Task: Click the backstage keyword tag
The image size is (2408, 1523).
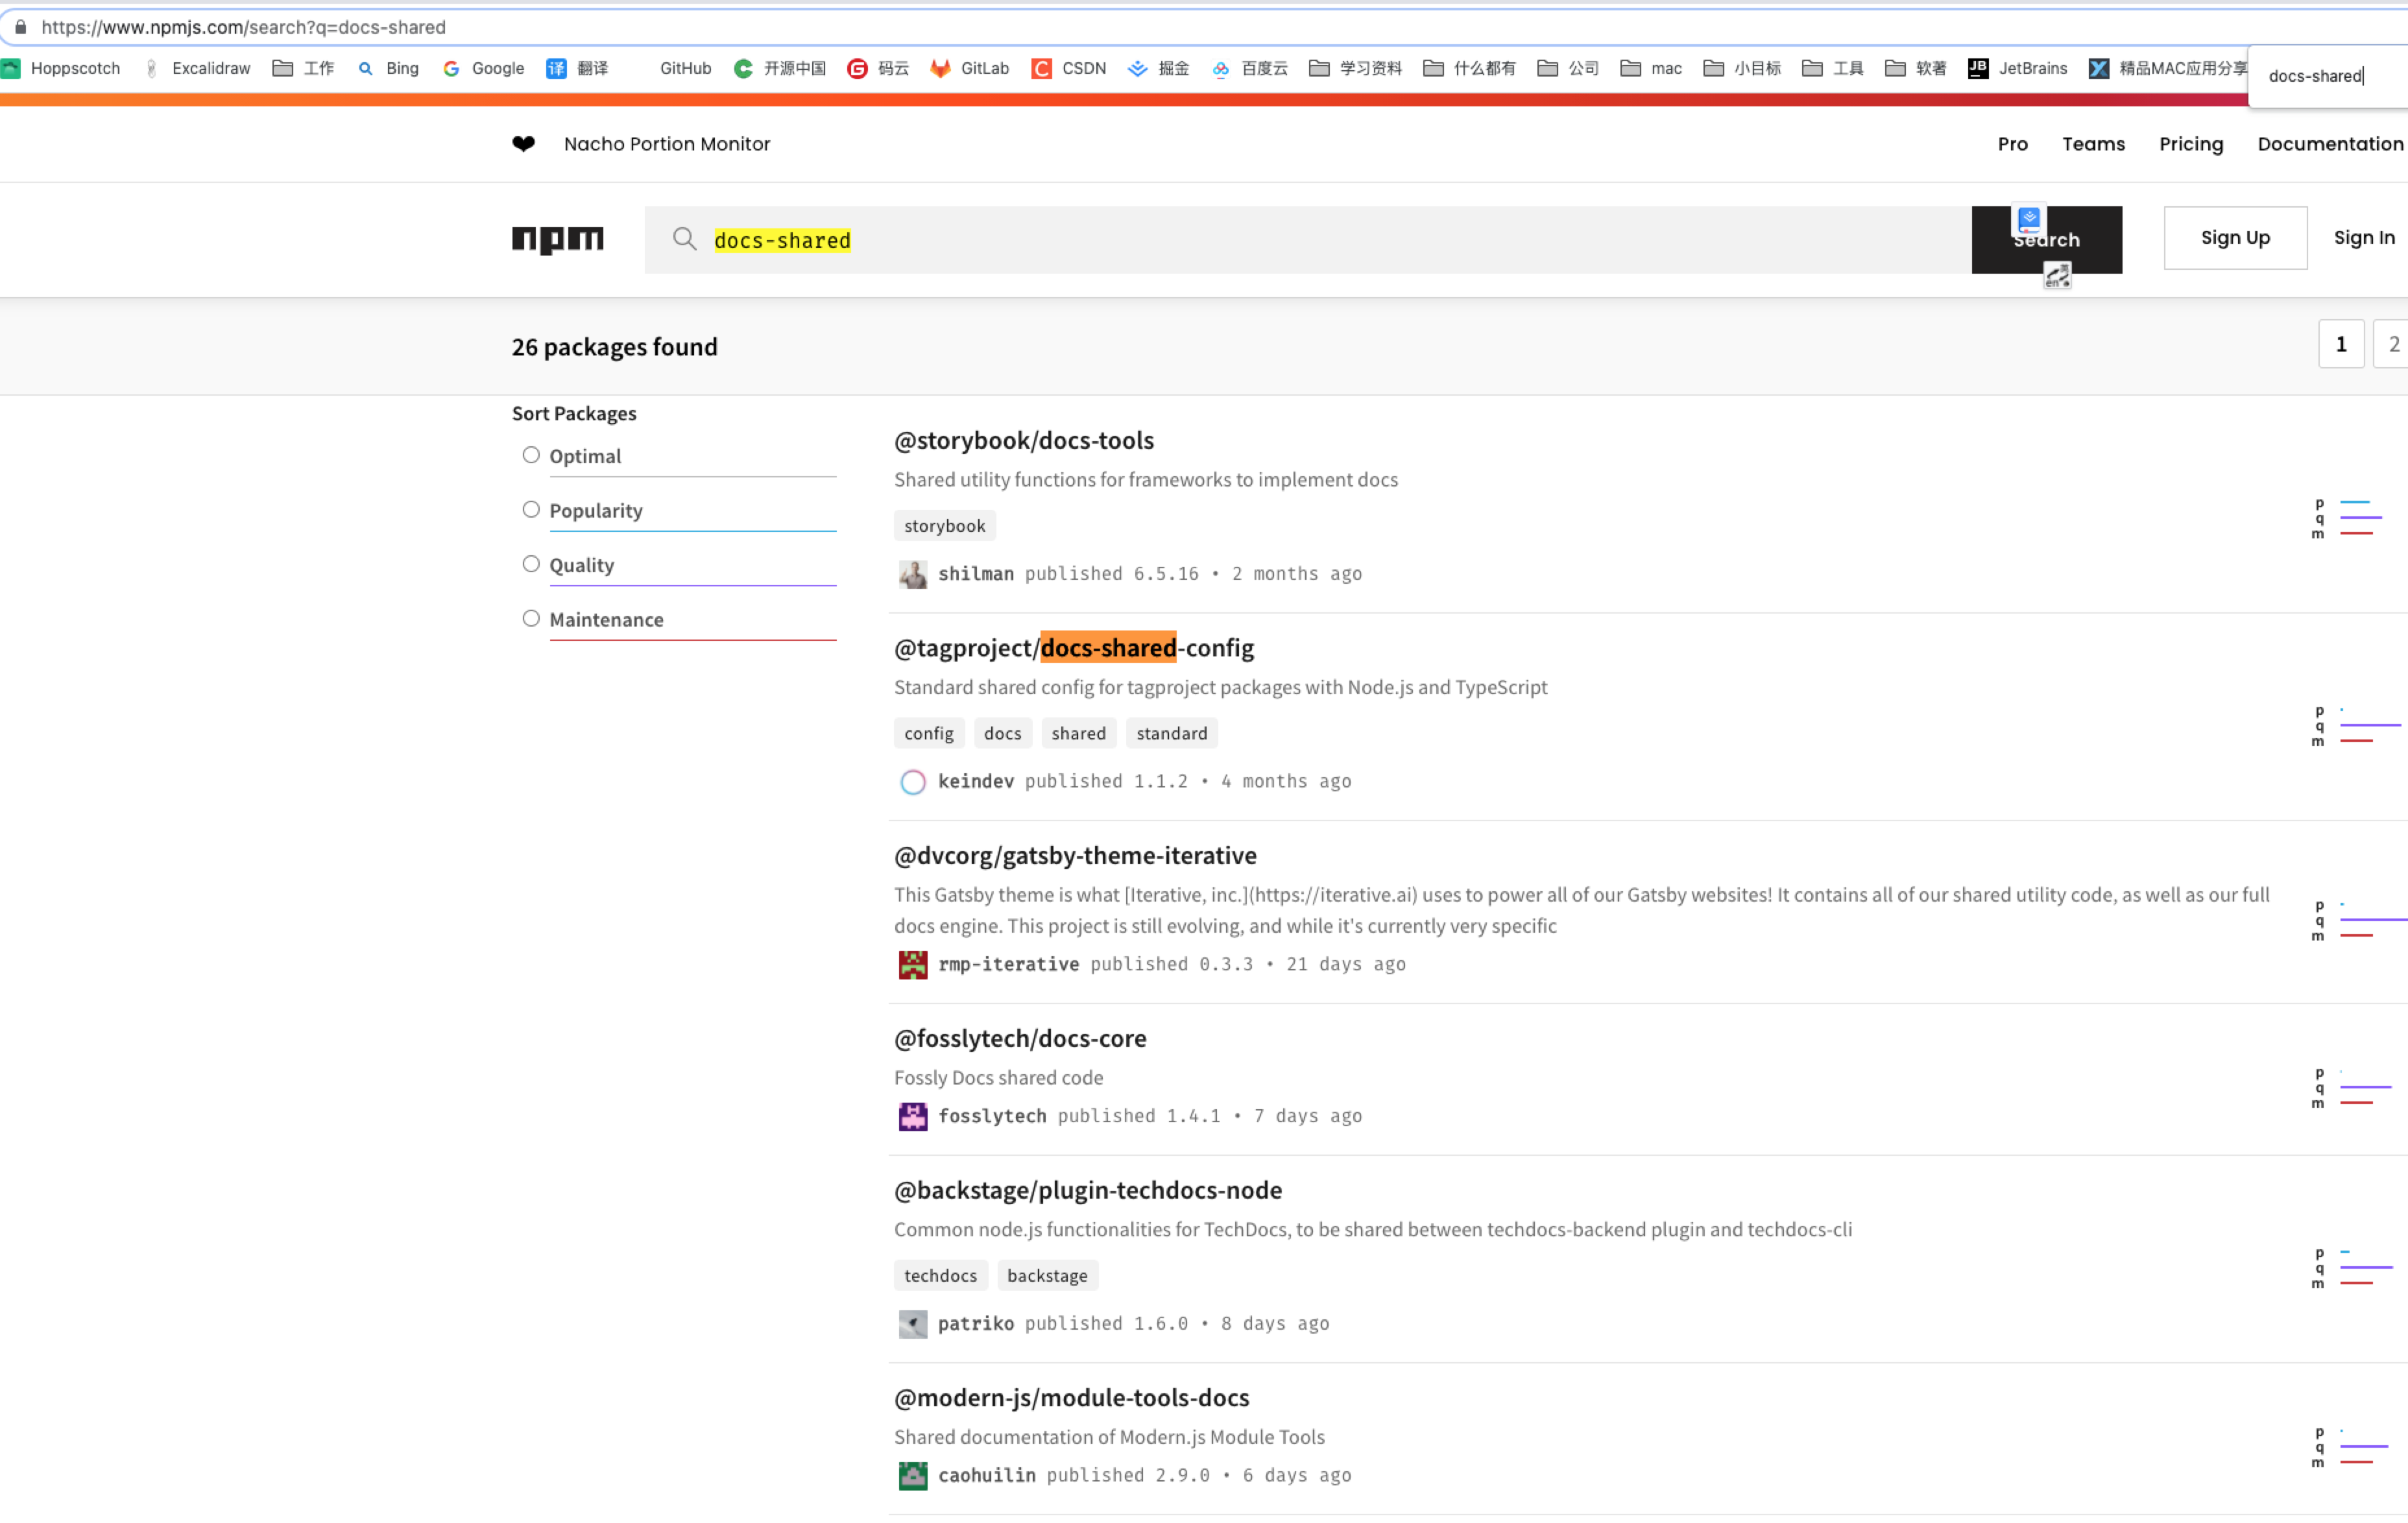Action: (1047, 1276)
